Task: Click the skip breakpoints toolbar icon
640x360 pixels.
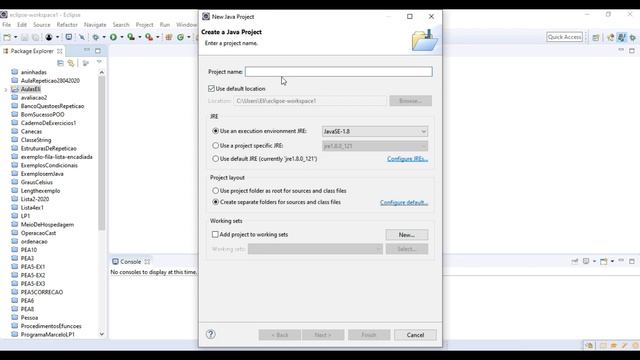Action: click(82, 37)
